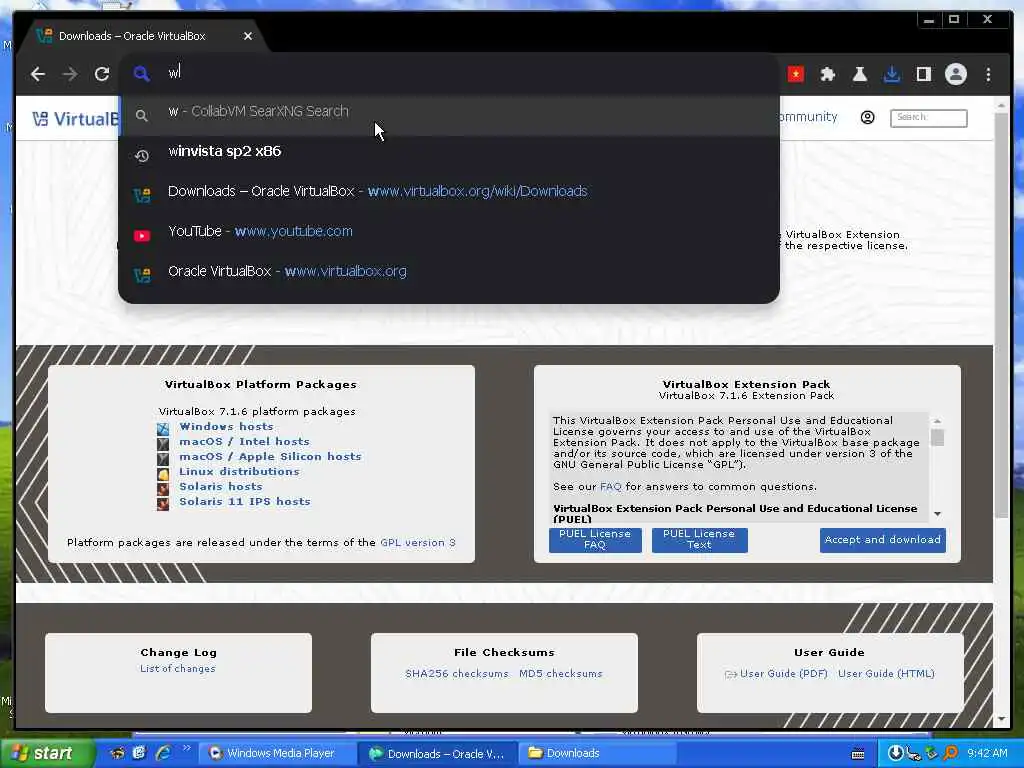
Task: Show the browser downloads tray
Action: point(891,74)
